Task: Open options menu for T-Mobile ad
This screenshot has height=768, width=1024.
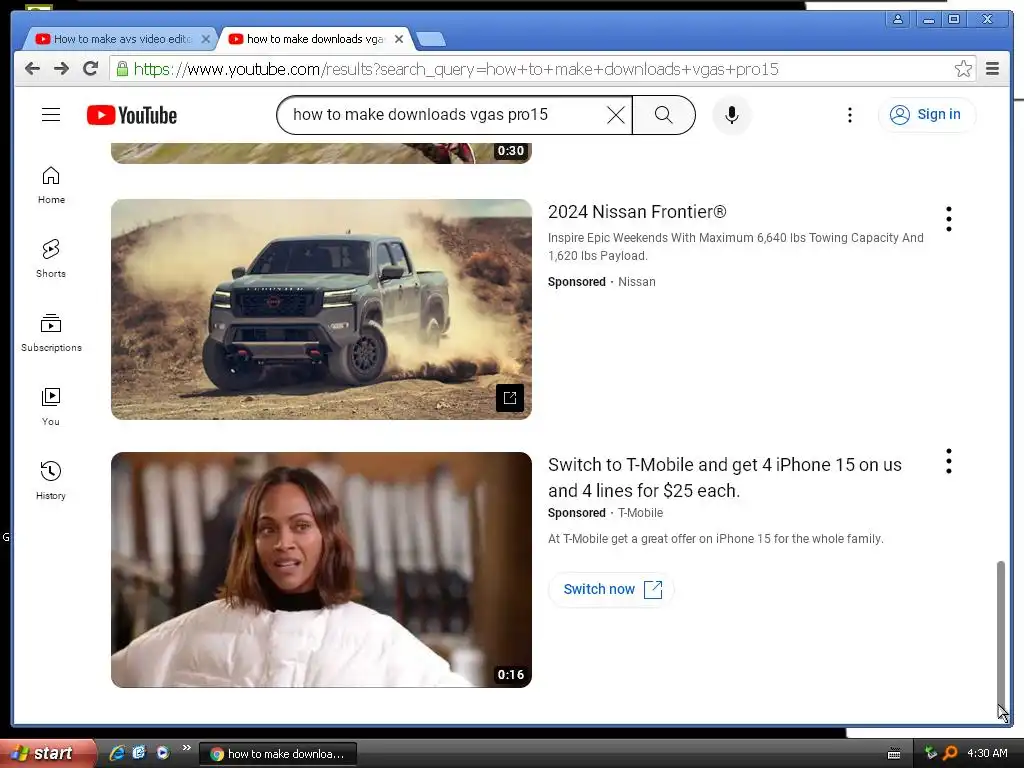Action: [x=948, y=461]
